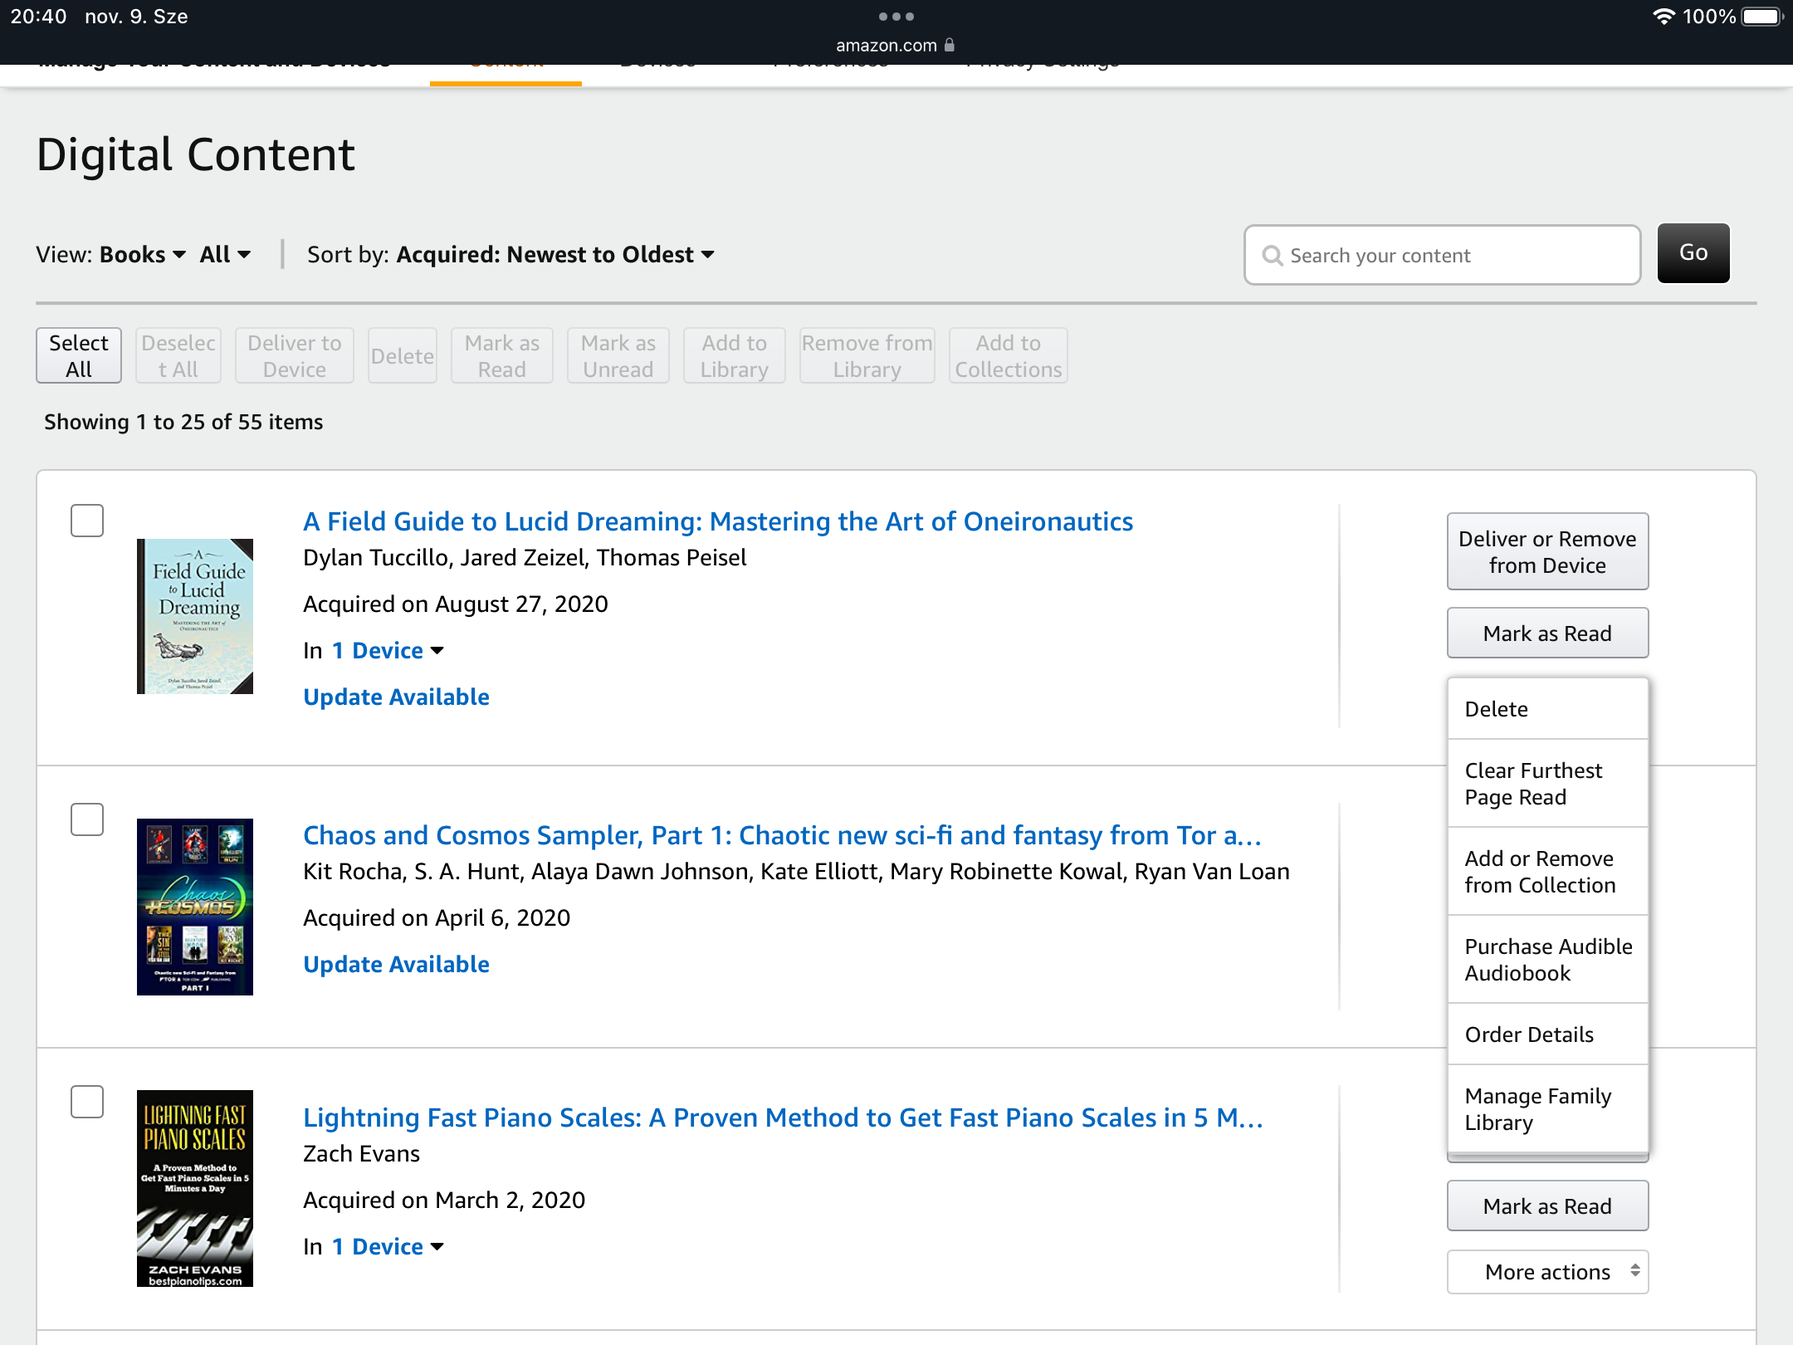The width and height of the screenshot is (1793, 1345).
Task: Choose Order Details from the menu
Action: 1529,1034
